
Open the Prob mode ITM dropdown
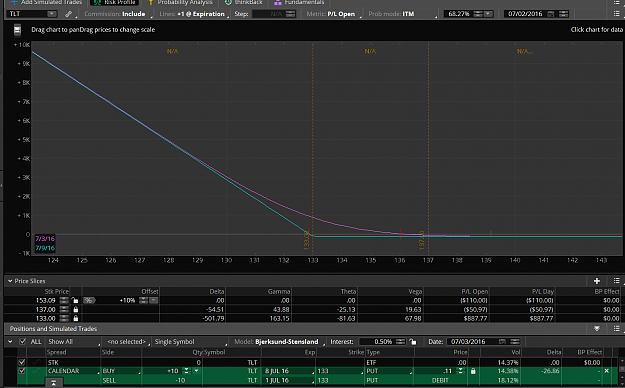(x=402, y=14)
